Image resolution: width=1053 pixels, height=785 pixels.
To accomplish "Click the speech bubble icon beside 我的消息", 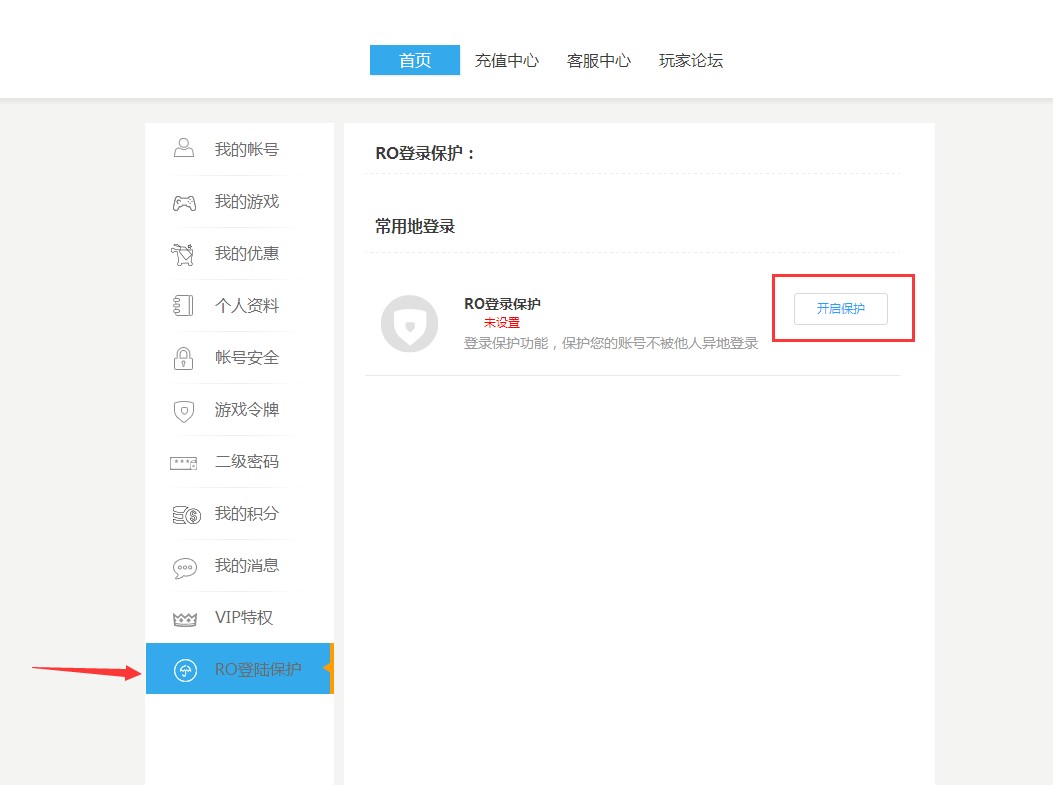I will point(185,568).
